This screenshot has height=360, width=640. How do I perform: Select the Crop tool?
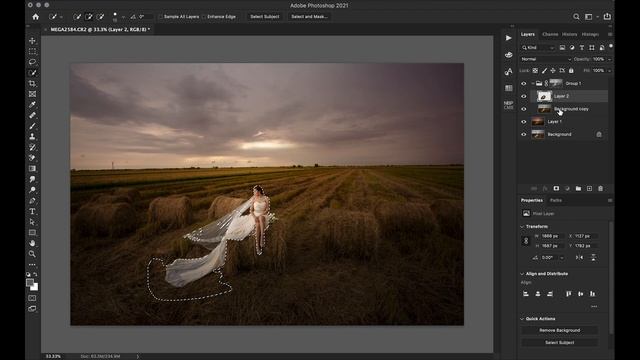(32, 83)
